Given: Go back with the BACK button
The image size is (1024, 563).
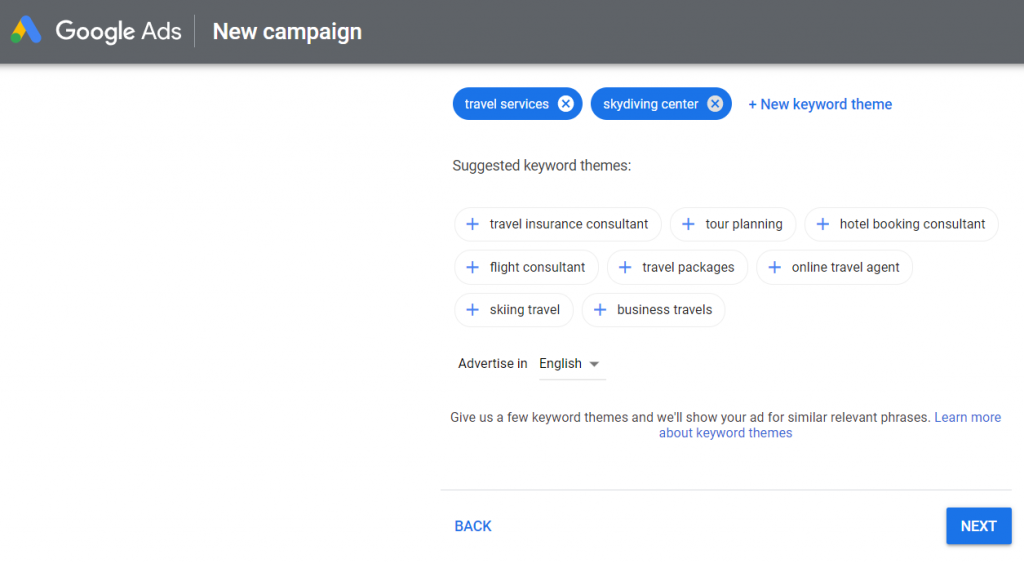Looking at the screenshot, I should 473,526.
